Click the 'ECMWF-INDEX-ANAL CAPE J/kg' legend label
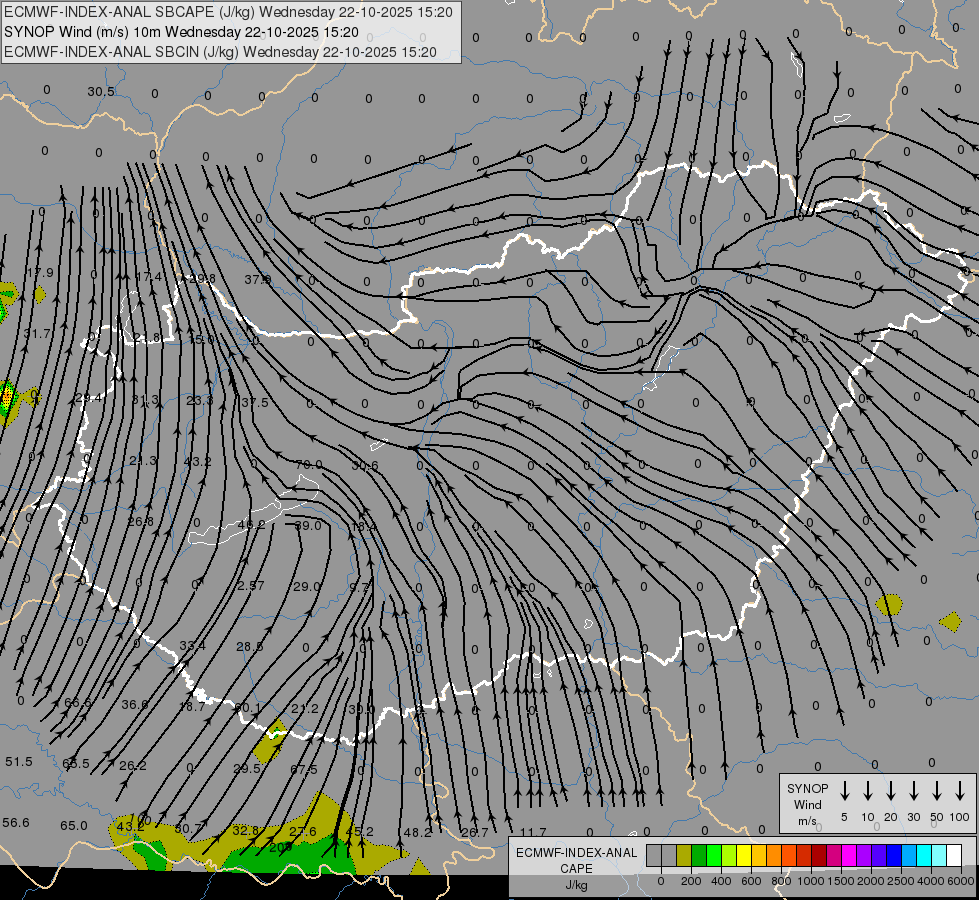Screen dimensions: 979x900 (x=576, y=868)
